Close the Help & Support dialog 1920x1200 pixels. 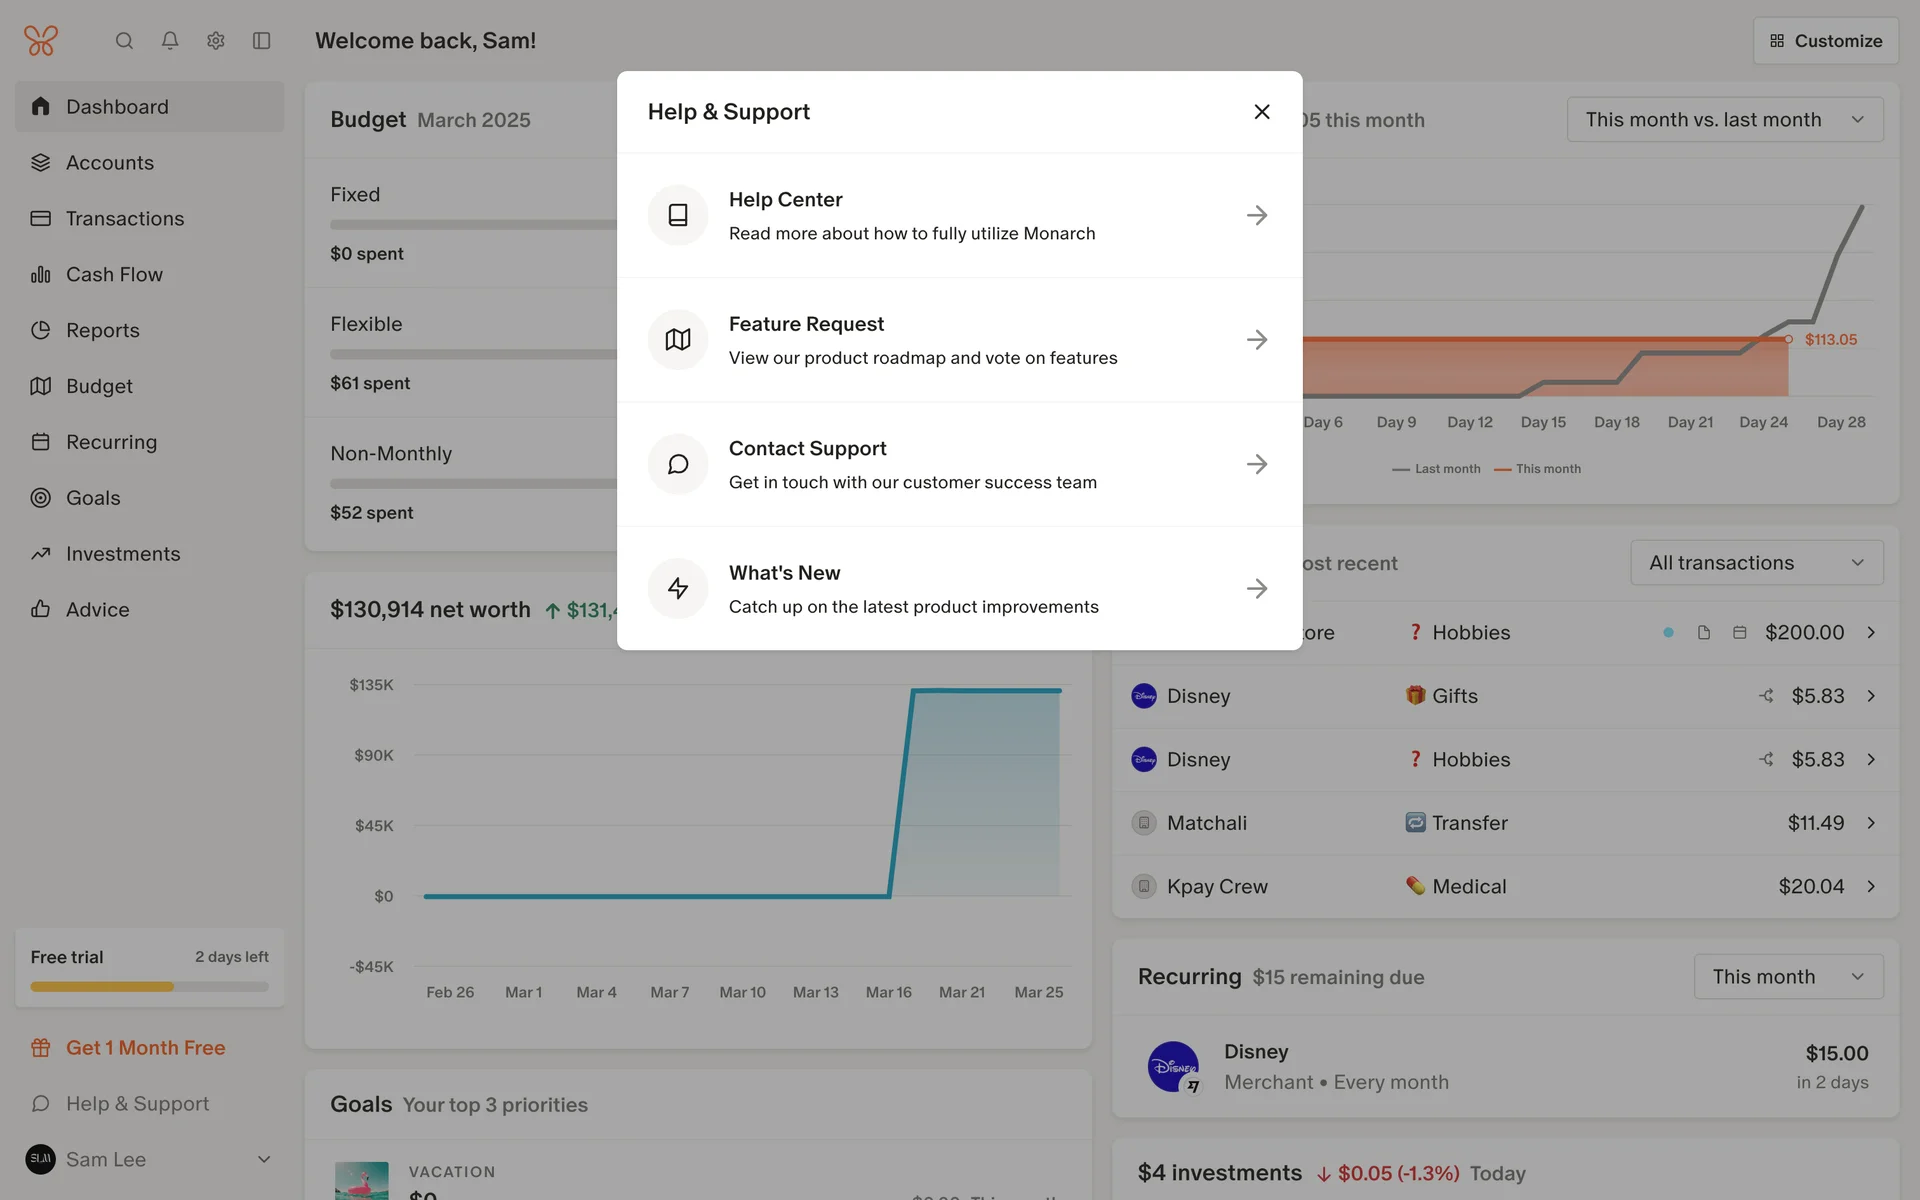pos(1262,112)
